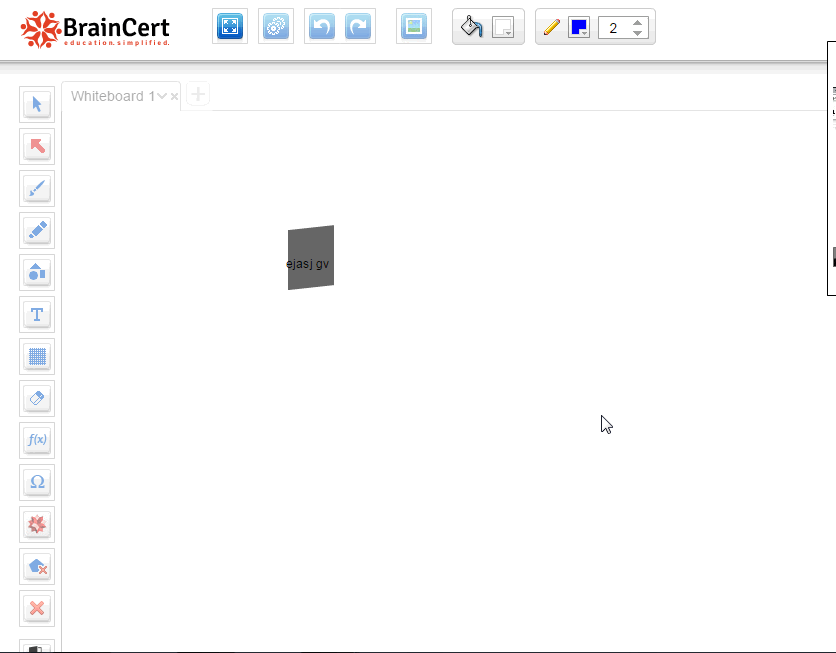This screenshot has height=653, width=836.
Task: Add a new whiteboard tab
Action: (x=198, y=94)
